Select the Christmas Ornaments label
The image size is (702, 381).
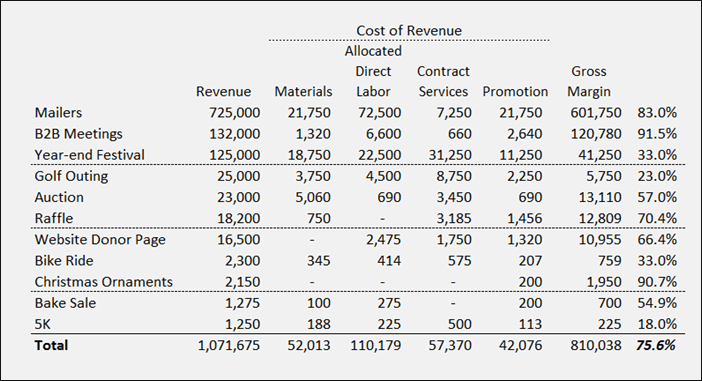[103, 282]
